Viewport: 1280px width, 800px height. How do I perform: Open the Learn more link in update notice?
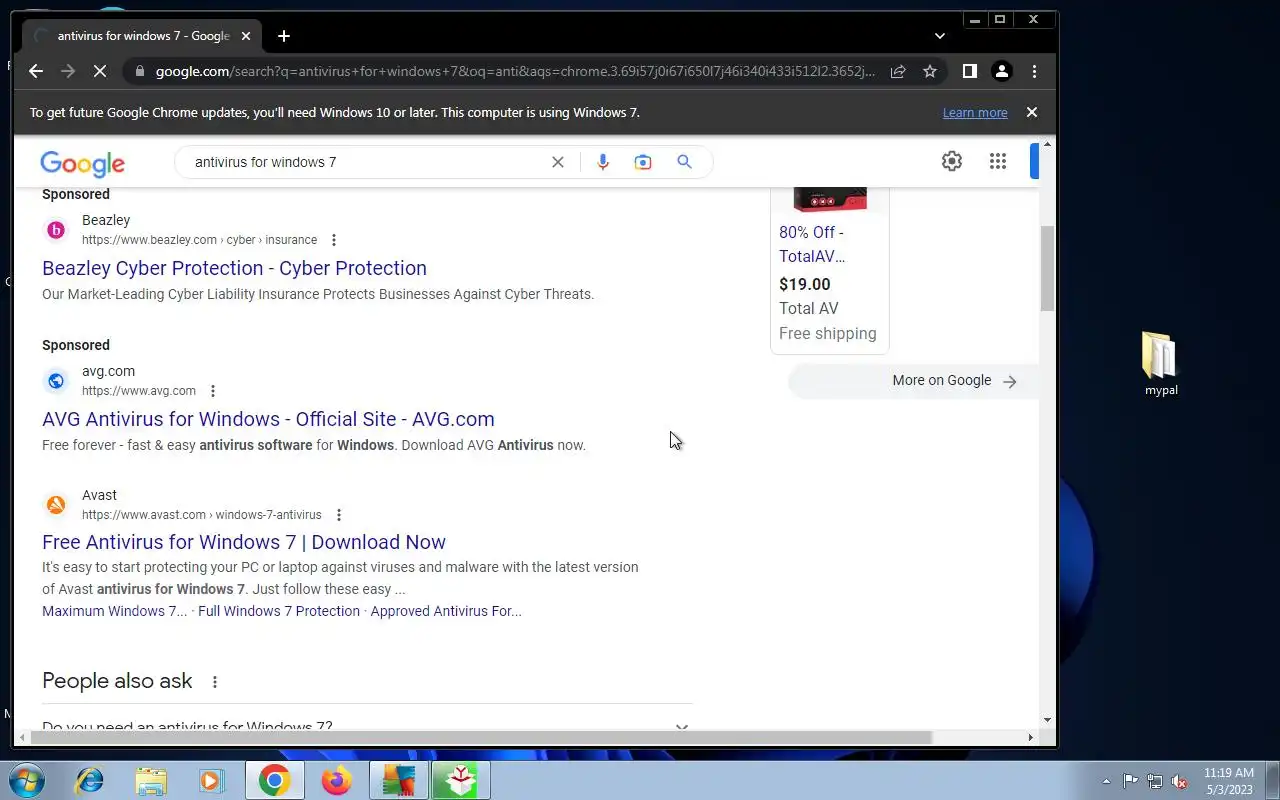point(975,113)
